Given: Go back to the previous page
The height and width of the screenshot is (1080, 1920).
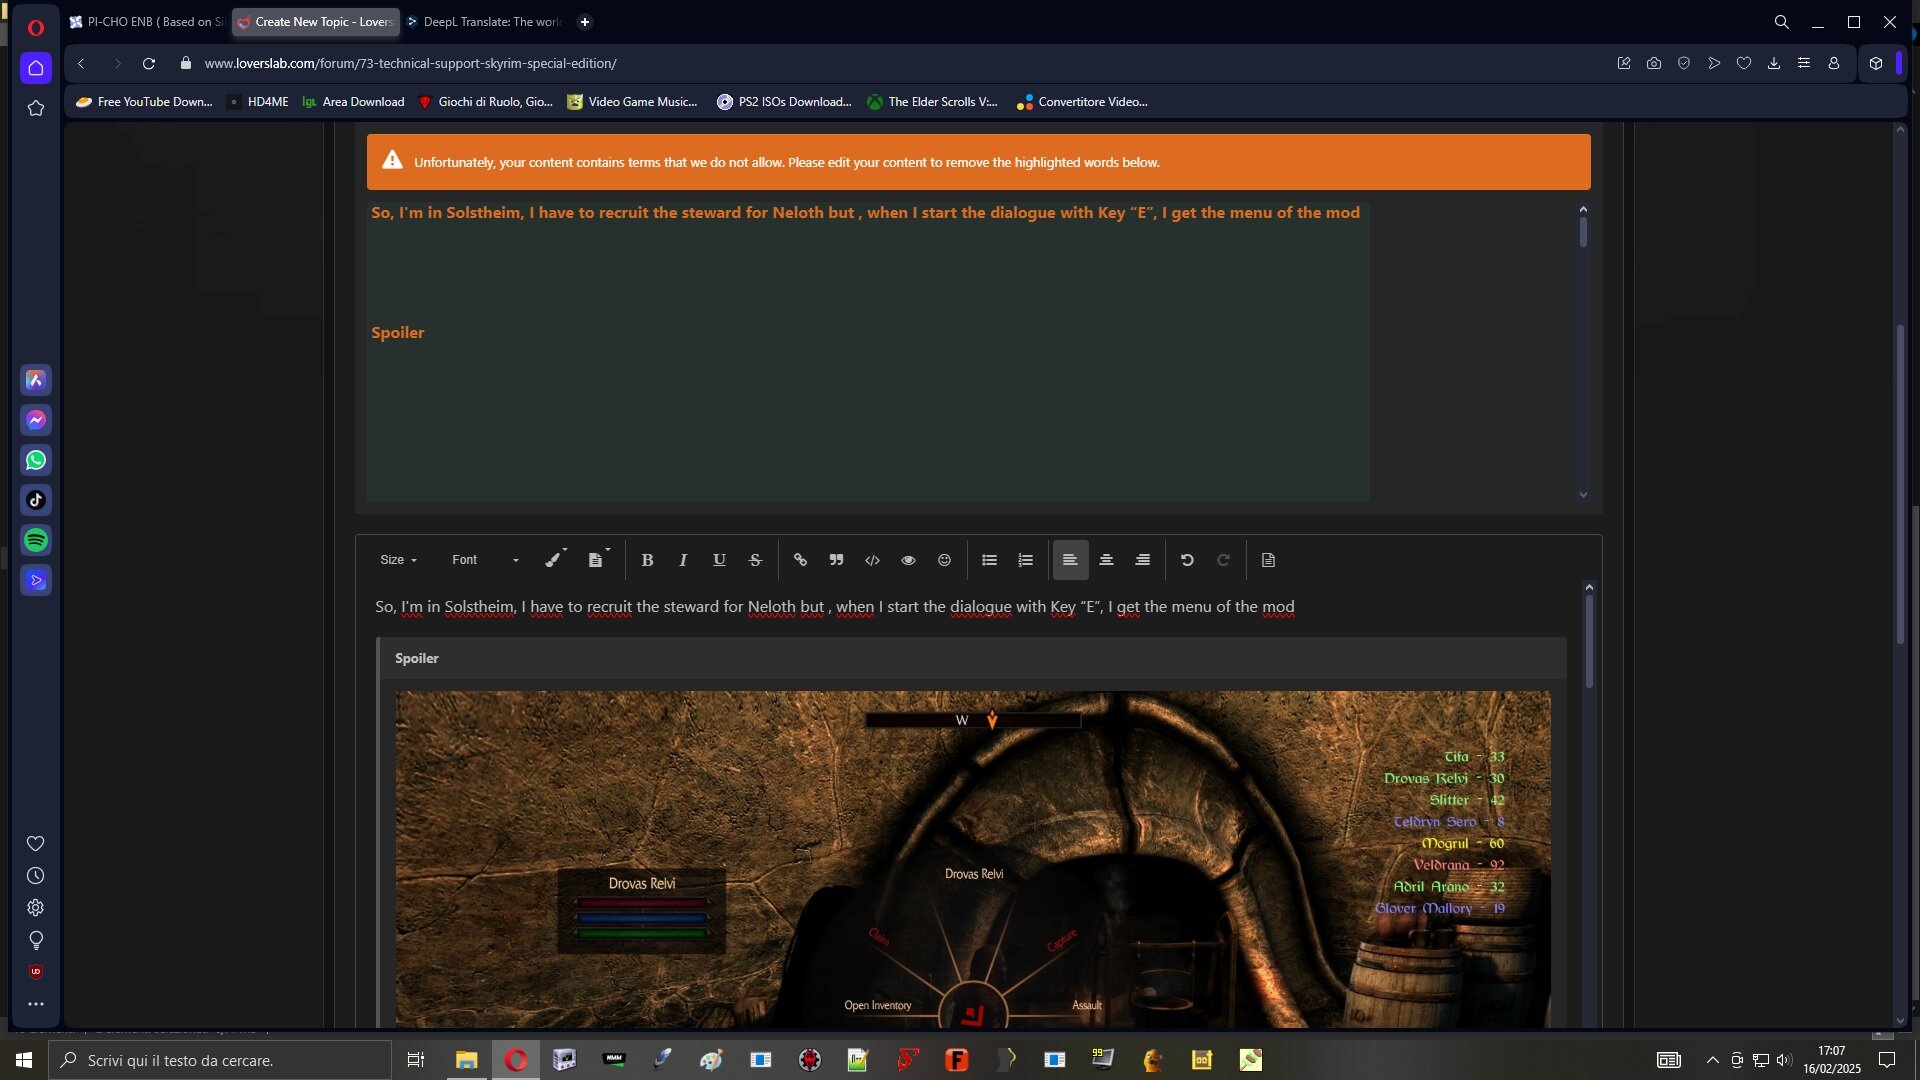Looking at the screenshot, I should pyautogui.click(x=81, y=63).
